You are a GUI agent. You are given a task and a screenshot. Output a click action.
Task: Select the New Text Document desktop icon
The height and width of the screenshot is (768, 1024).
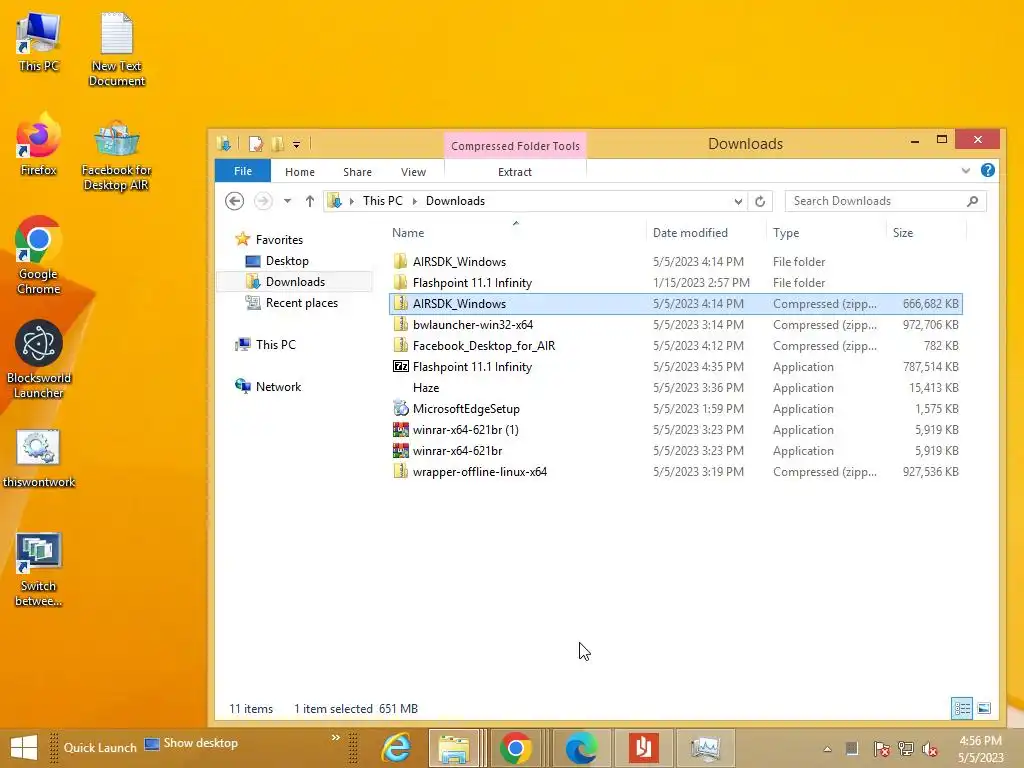(117, 50)
